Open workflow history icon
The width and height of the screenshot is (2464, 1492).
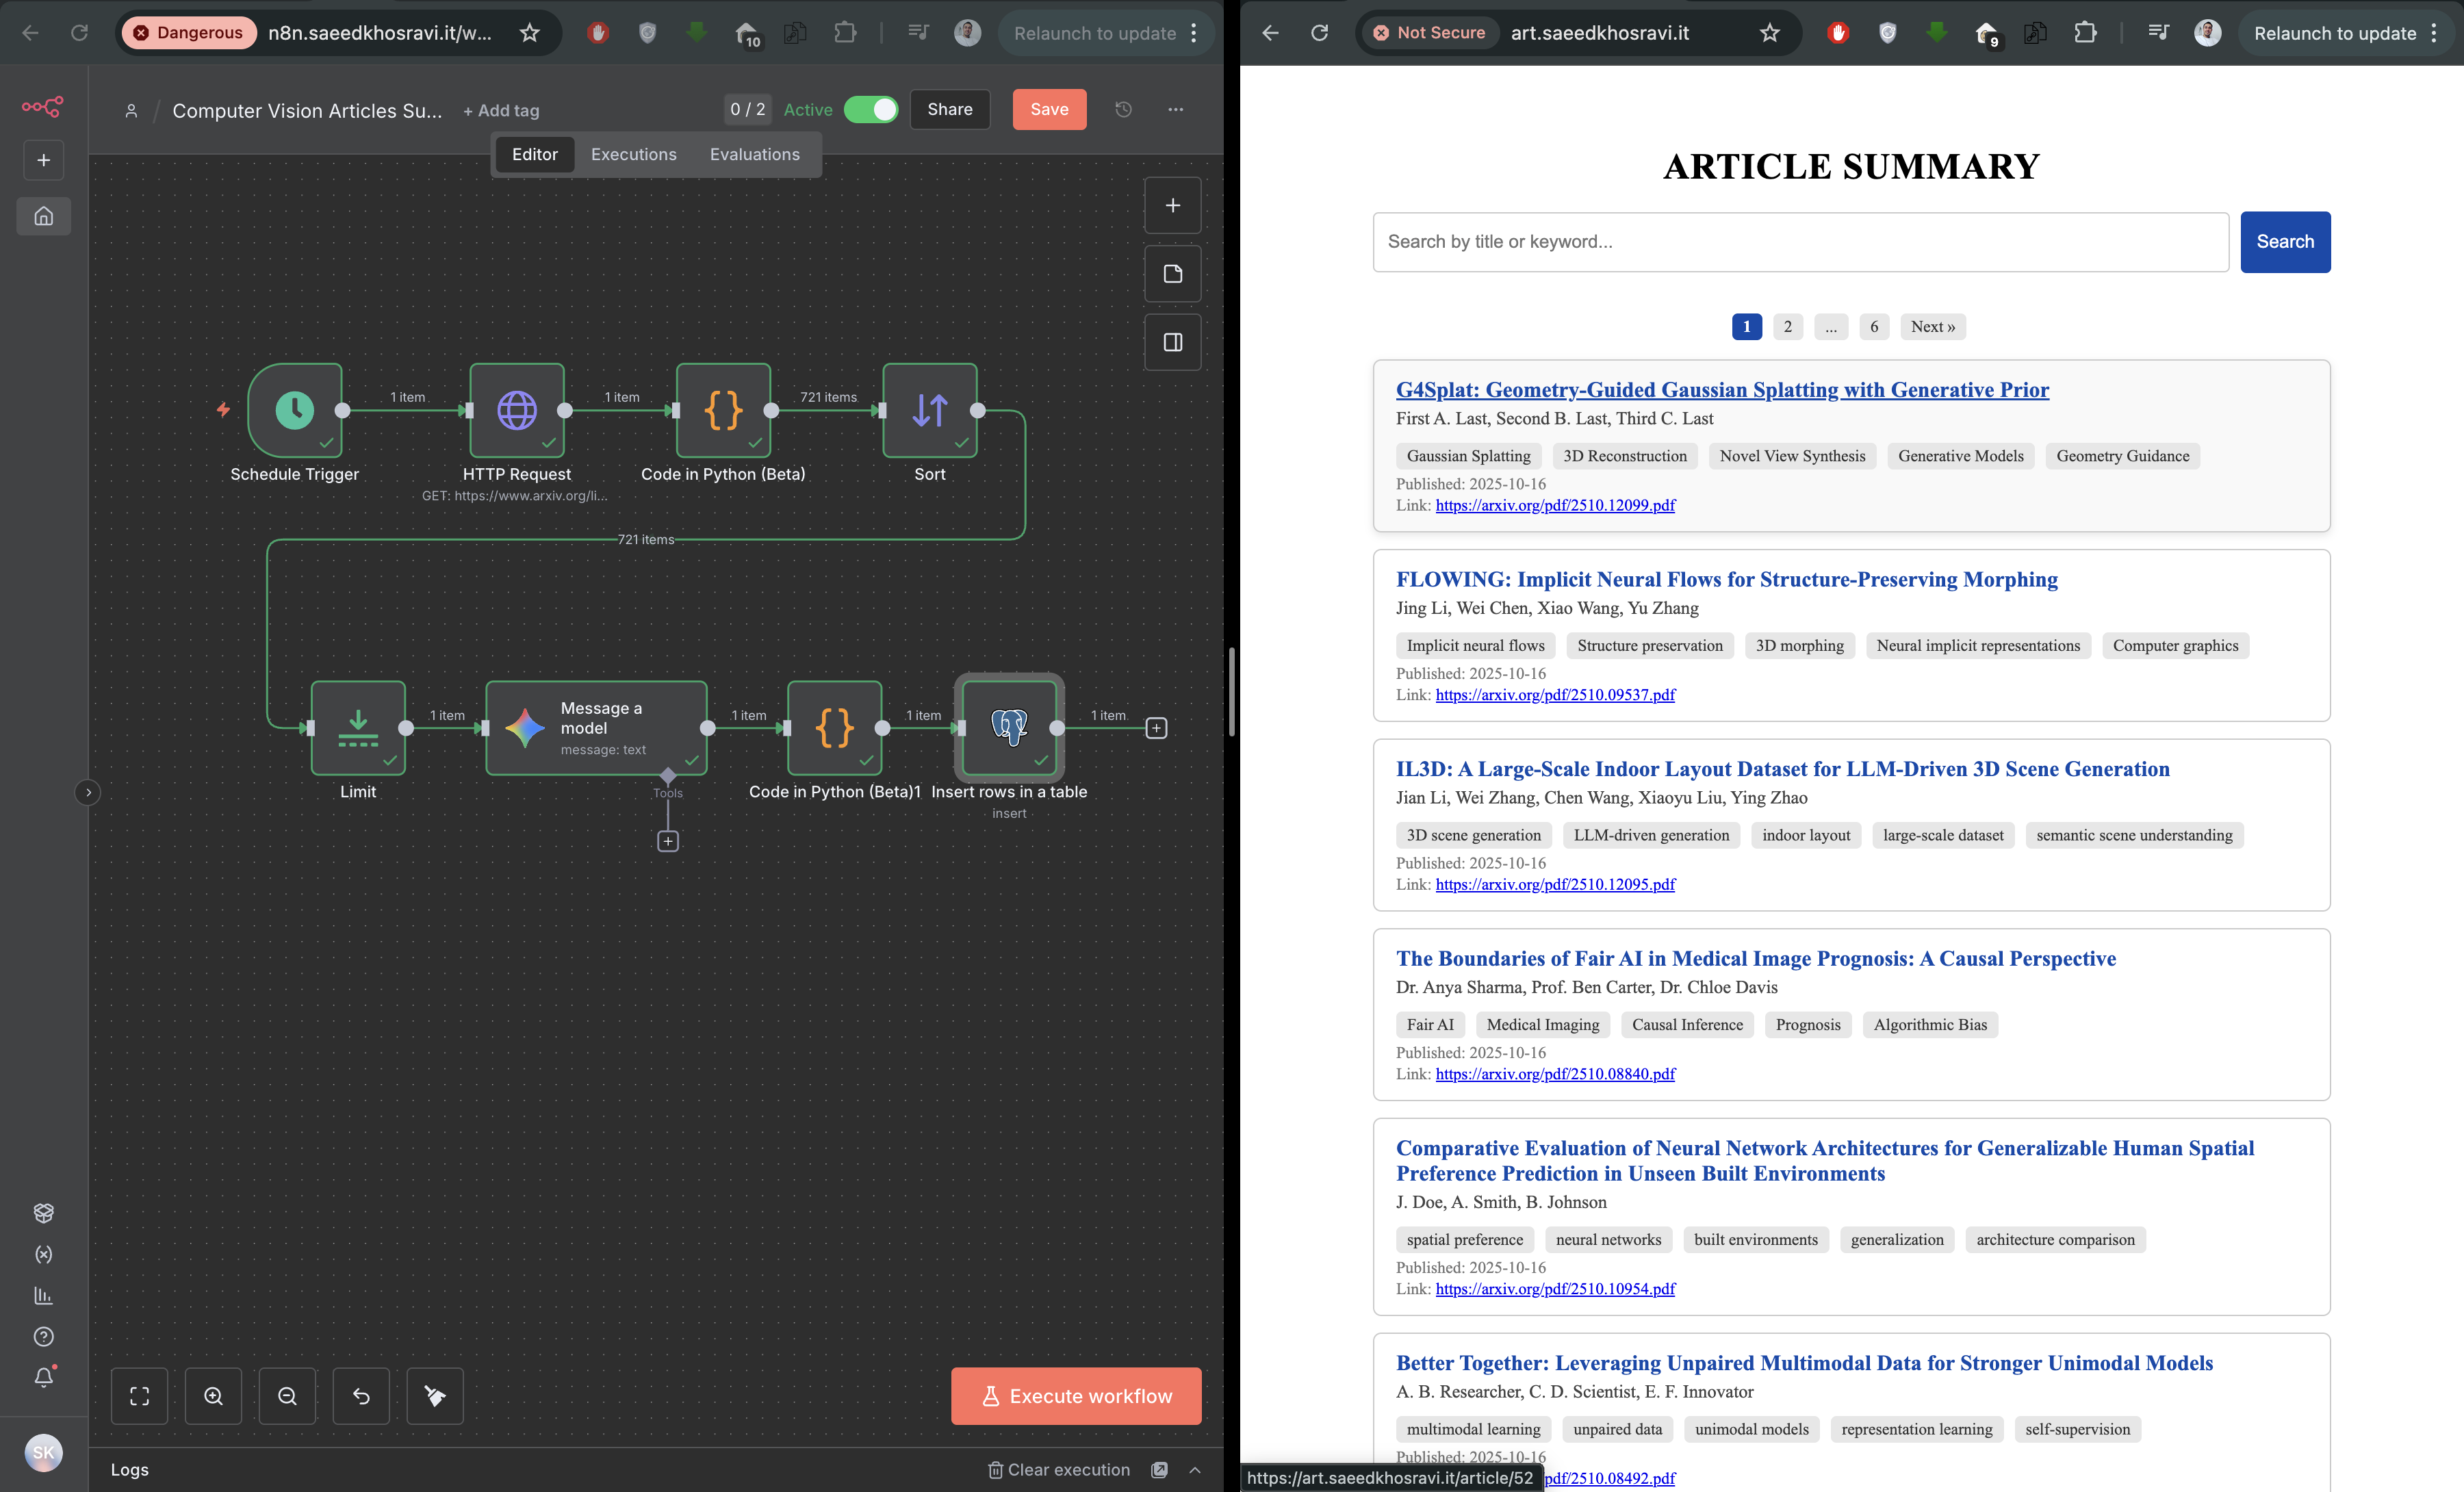1123,109
